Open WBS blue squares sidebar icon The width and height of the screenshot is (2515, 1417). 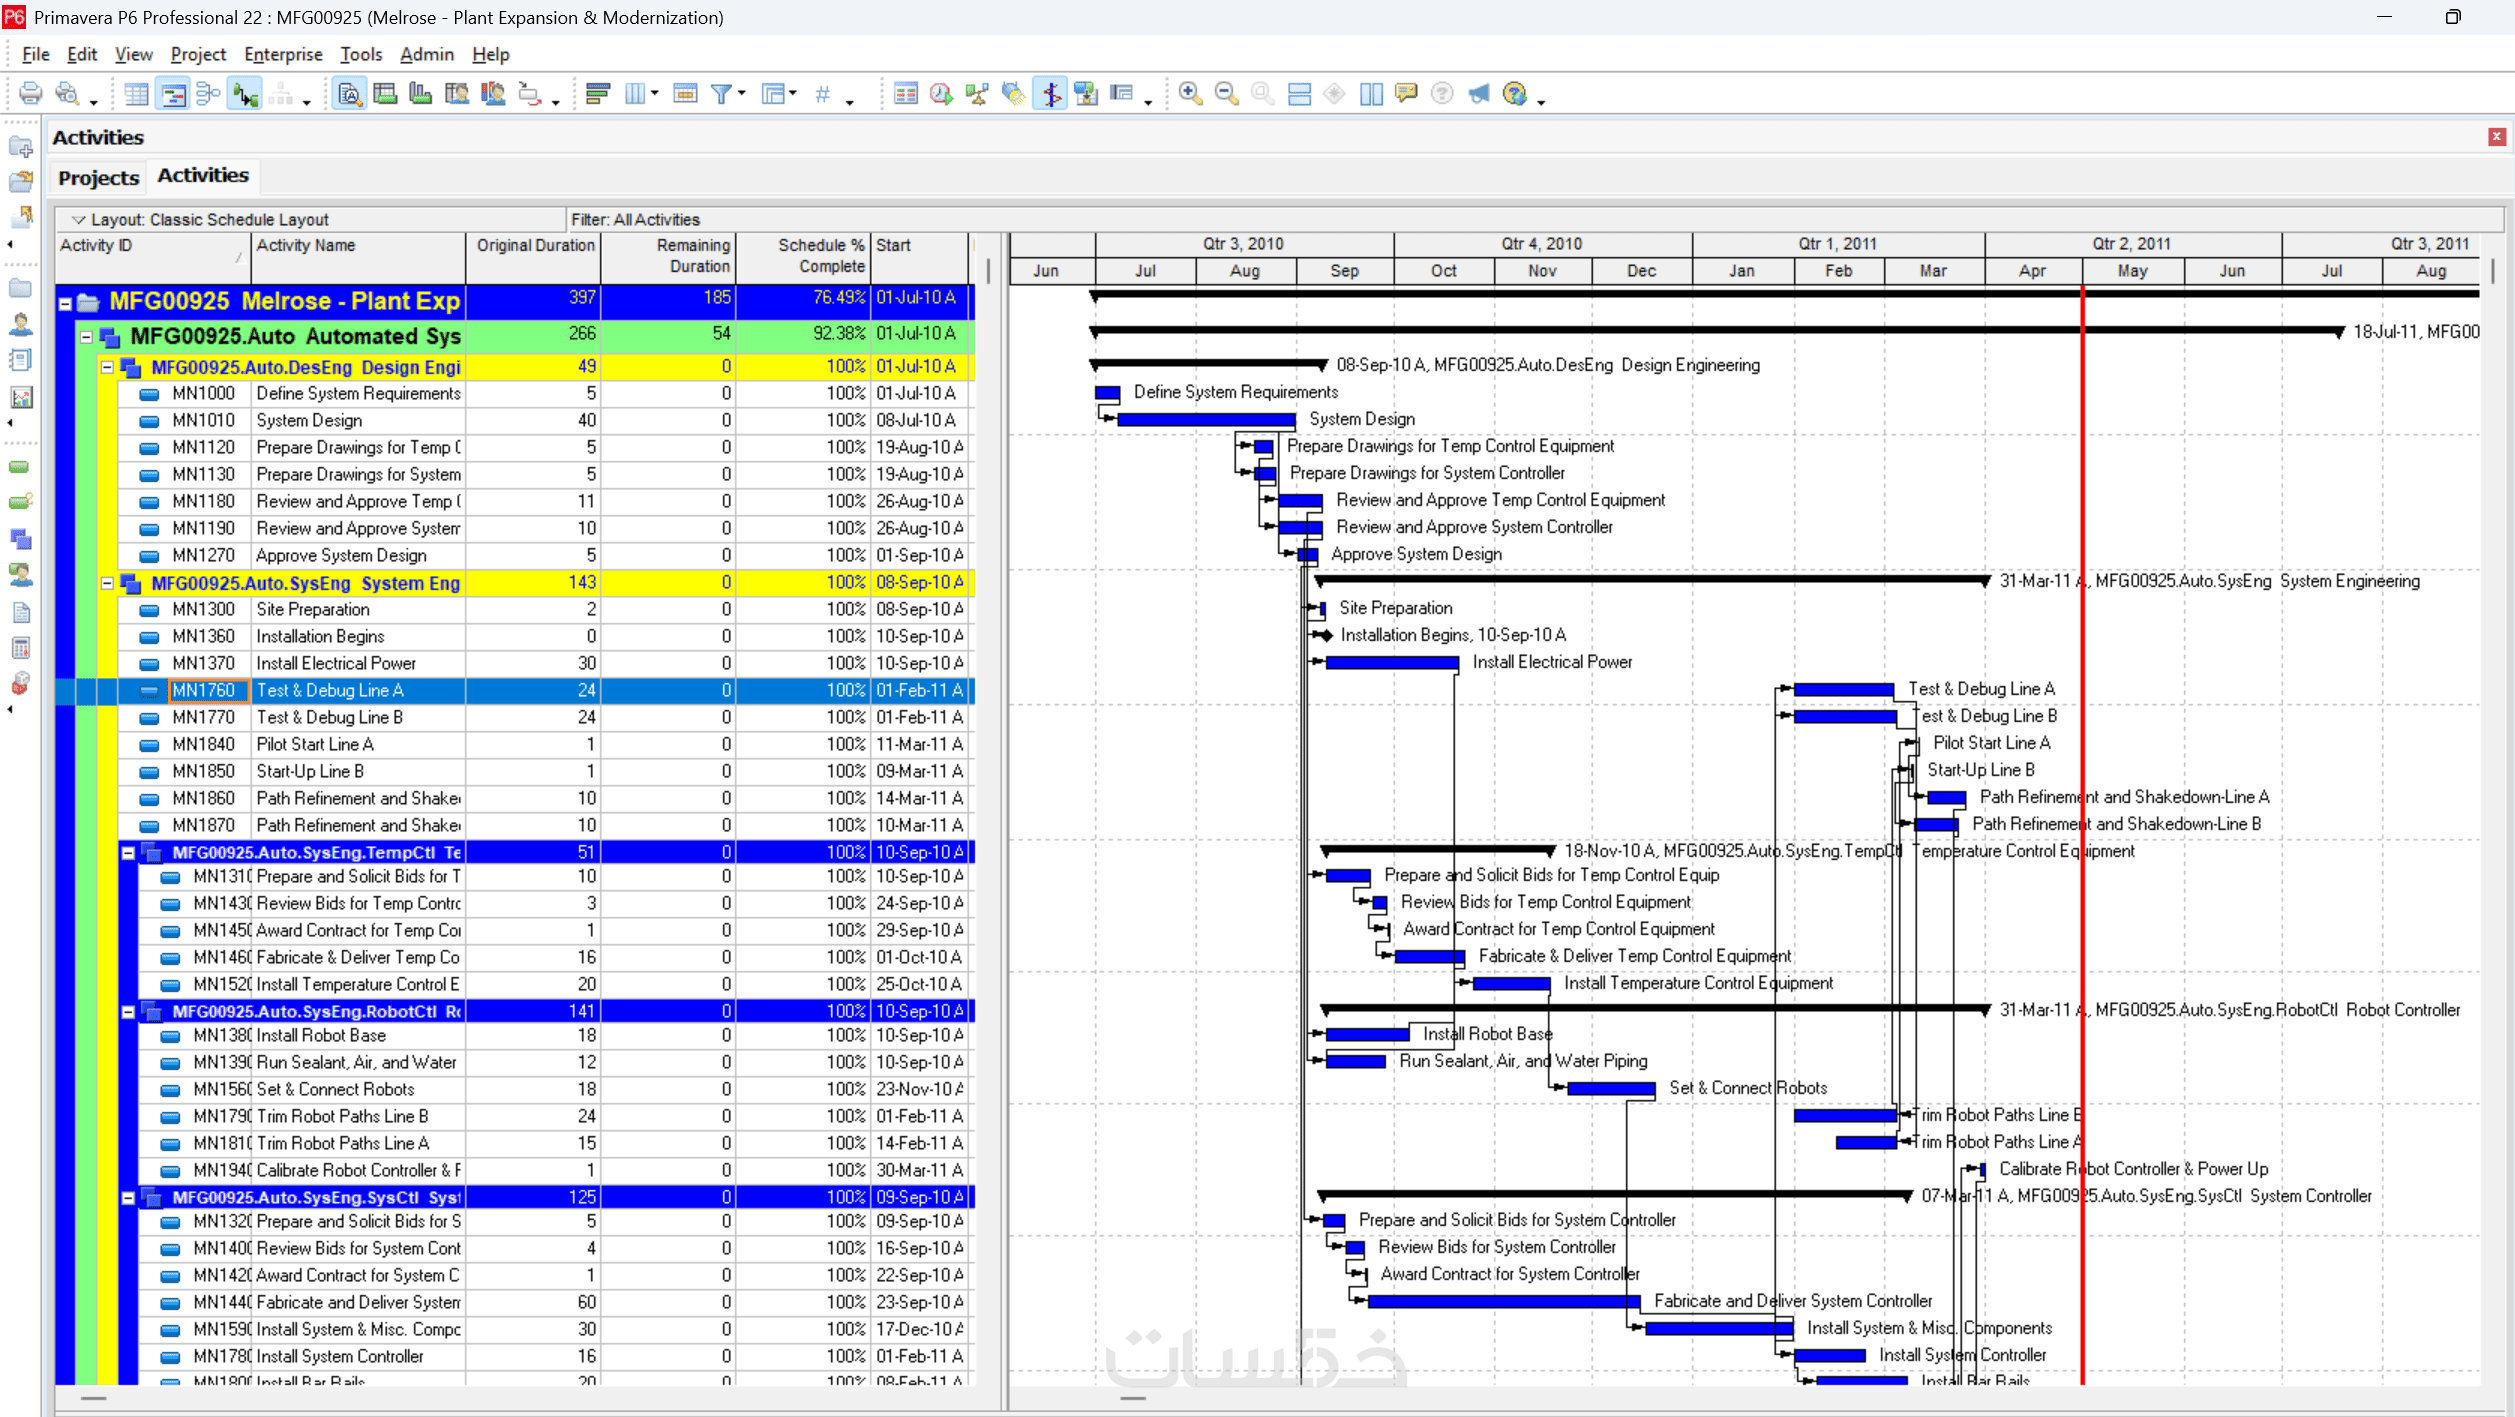(x=20, y=539)
